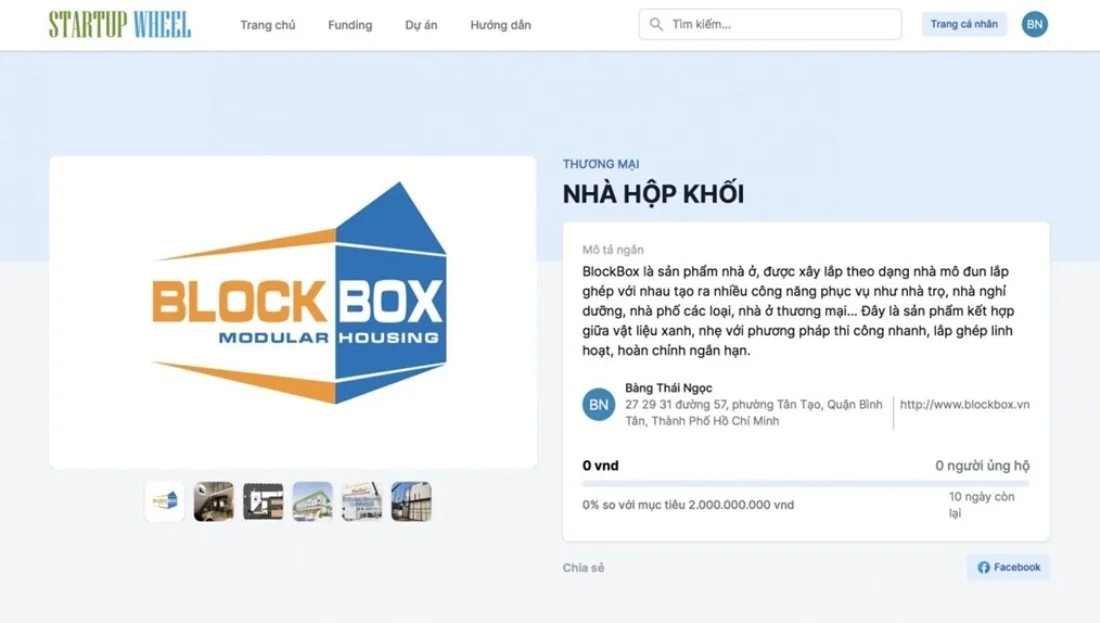The width and height of the screenshot is (1100, 623).
Task: Click the address text in quận Bình Tân
Action: click(753, 413)
